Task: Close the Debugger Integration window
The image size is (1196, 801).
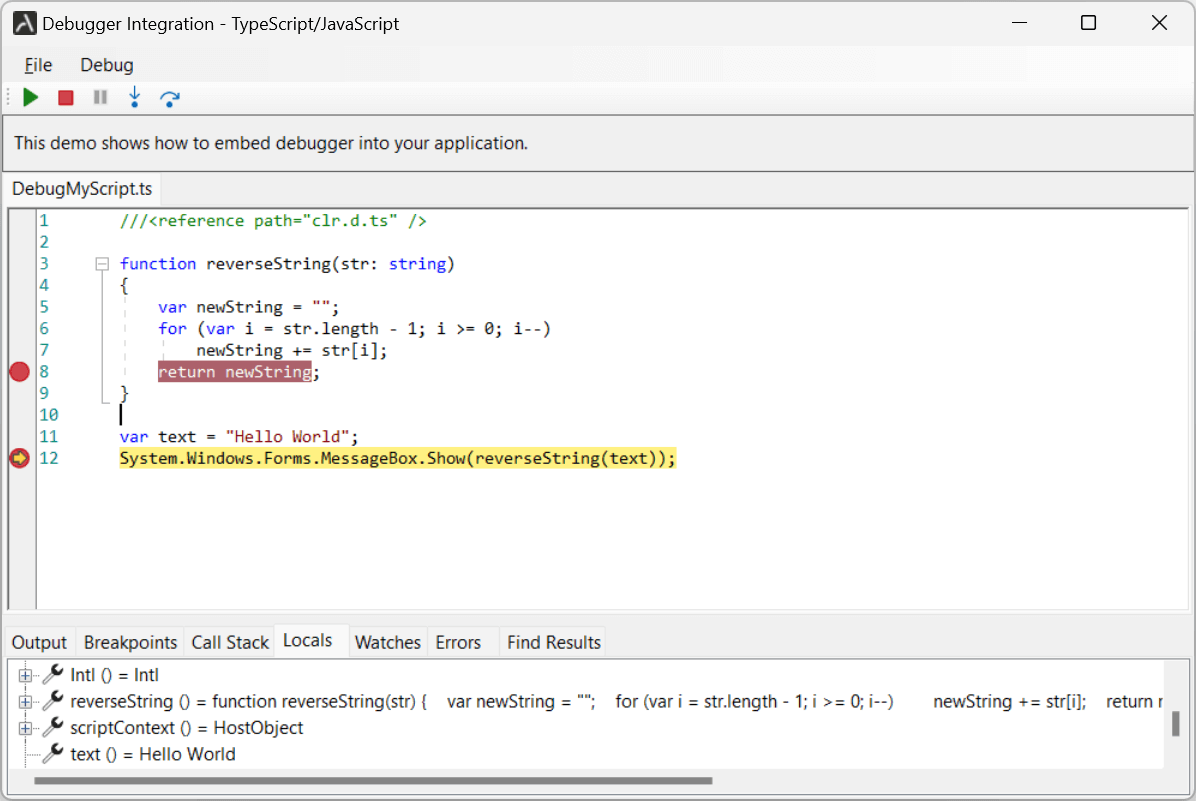Action: (x=1159, y=23)
